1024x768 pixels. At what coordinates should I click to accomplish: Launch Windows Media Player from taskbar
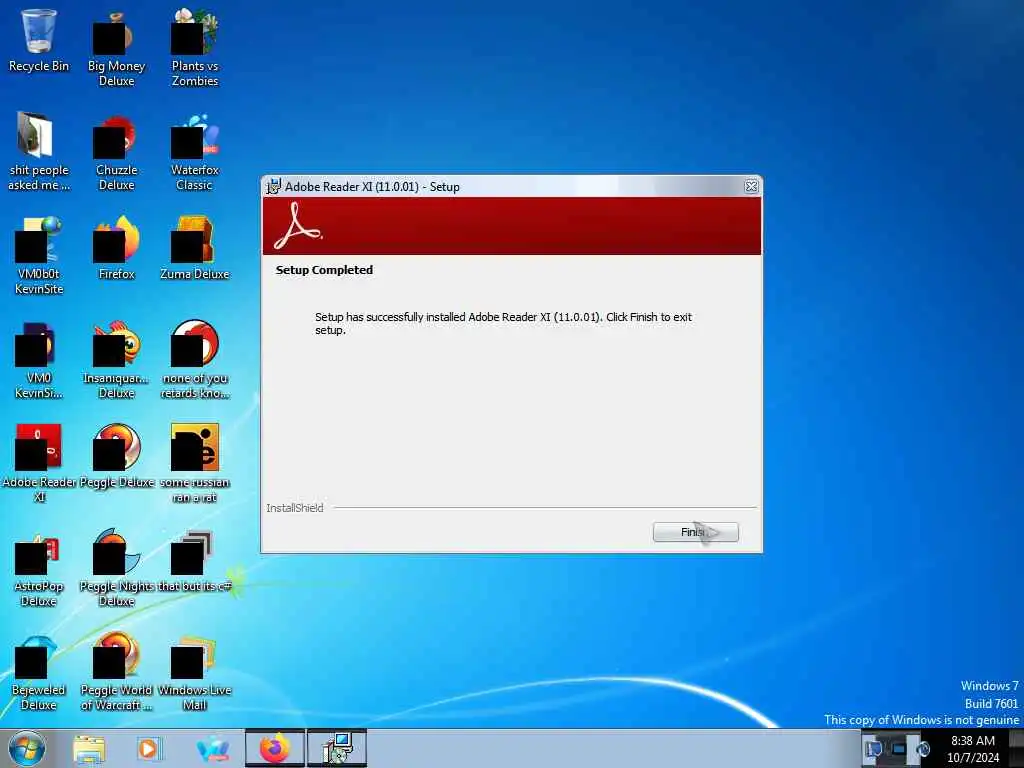point(149,749)
